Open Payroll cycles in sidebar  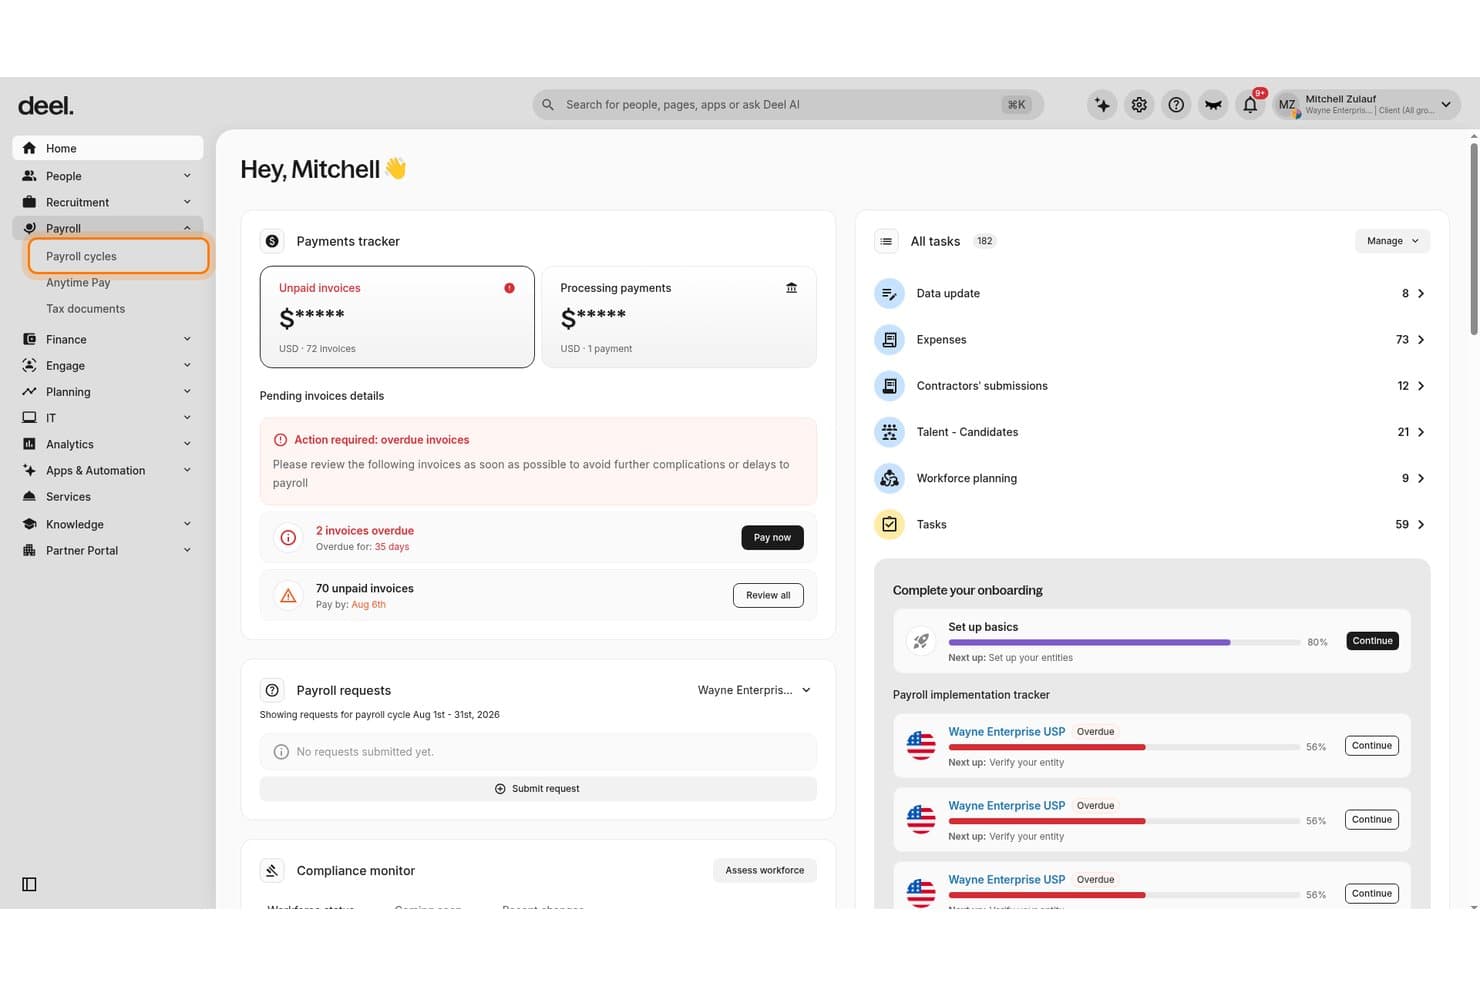119,256
